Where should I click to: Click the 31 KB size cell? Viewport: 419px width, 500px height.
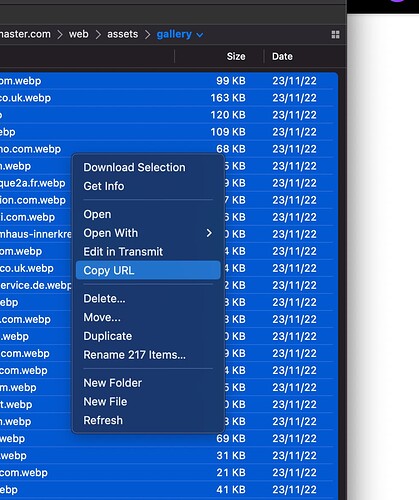click(231, 456)
